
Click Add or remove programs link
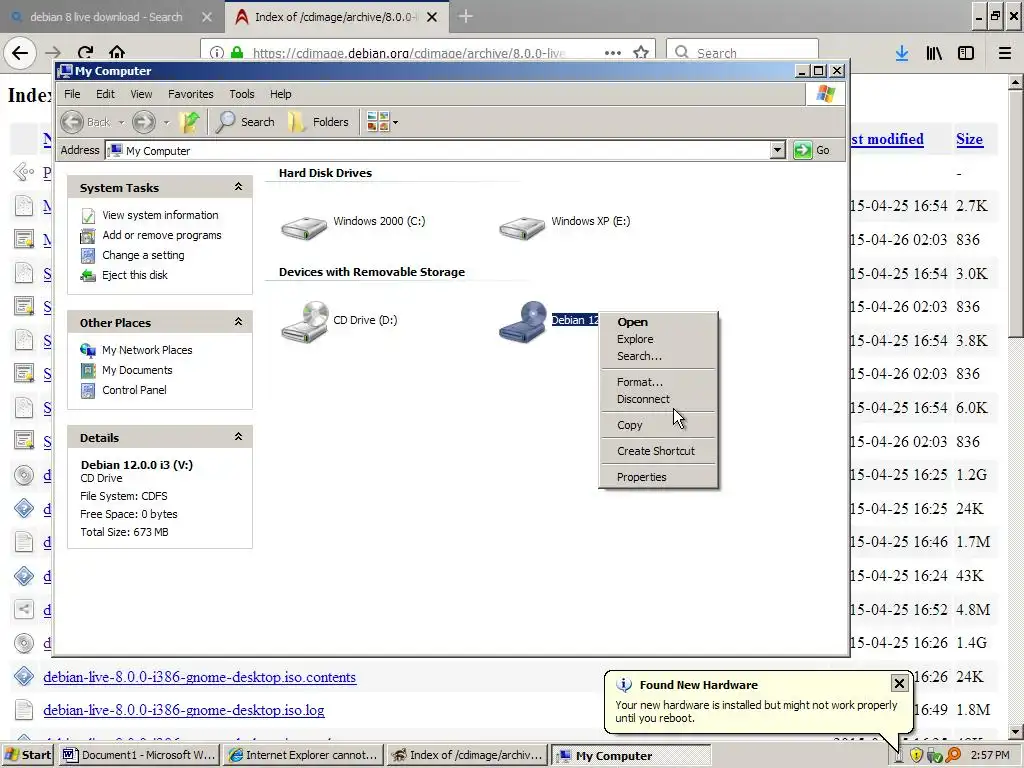tap(161, 235)
